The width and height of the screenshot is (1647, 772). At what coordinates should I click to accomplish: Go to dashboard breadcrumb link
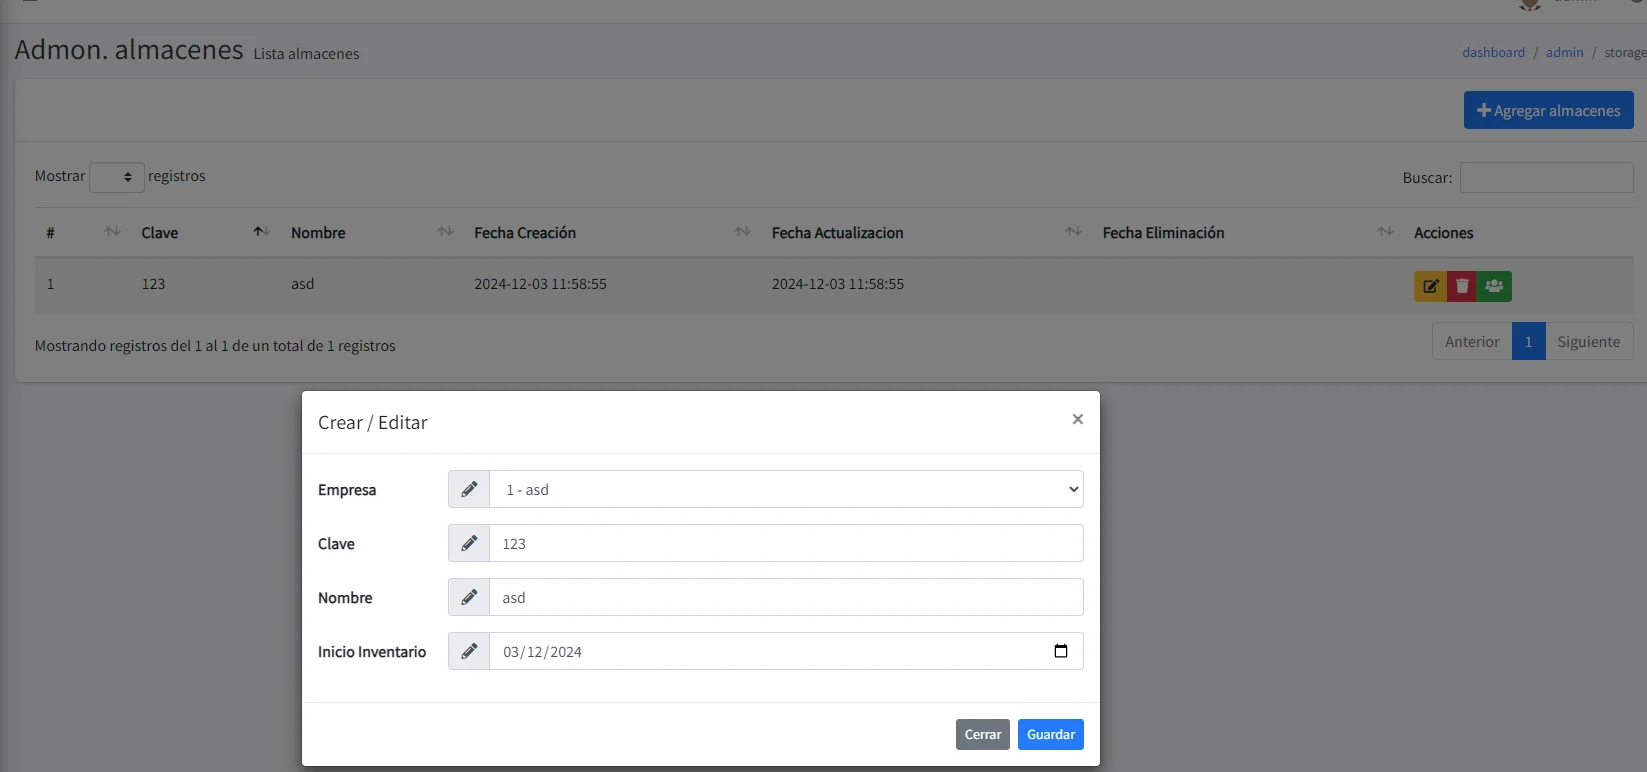(x=1493, y=53)
